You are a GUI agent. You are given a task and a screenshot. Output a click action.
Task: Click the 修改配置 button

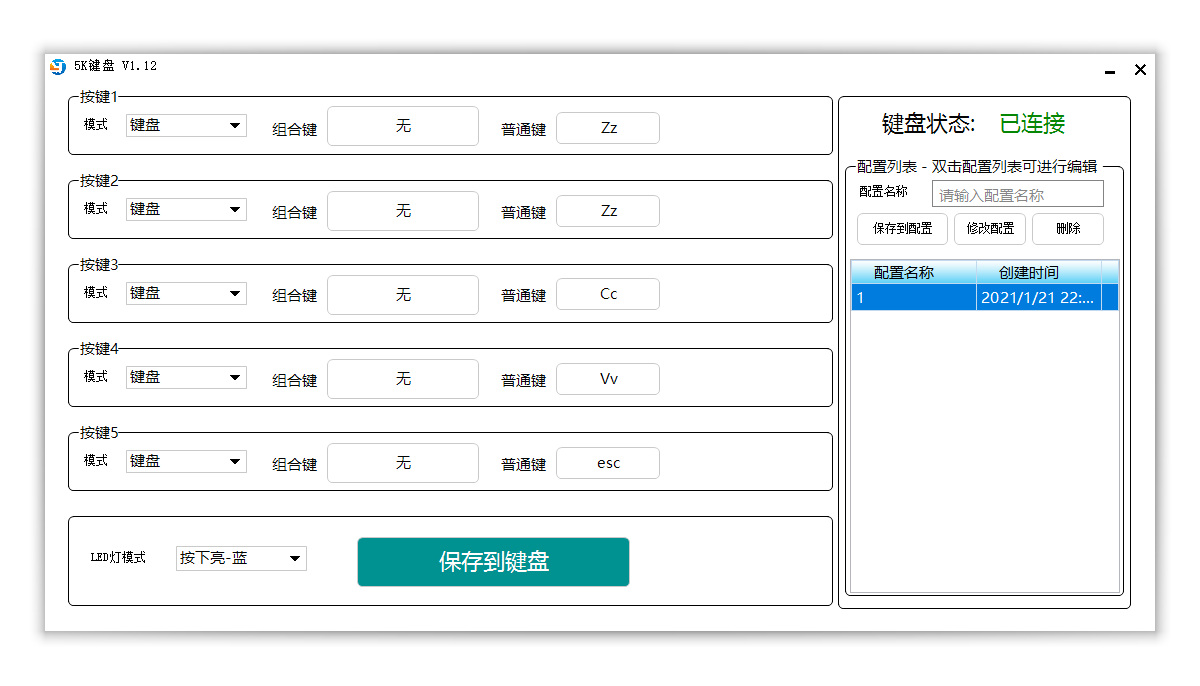[x=989, y=228]
